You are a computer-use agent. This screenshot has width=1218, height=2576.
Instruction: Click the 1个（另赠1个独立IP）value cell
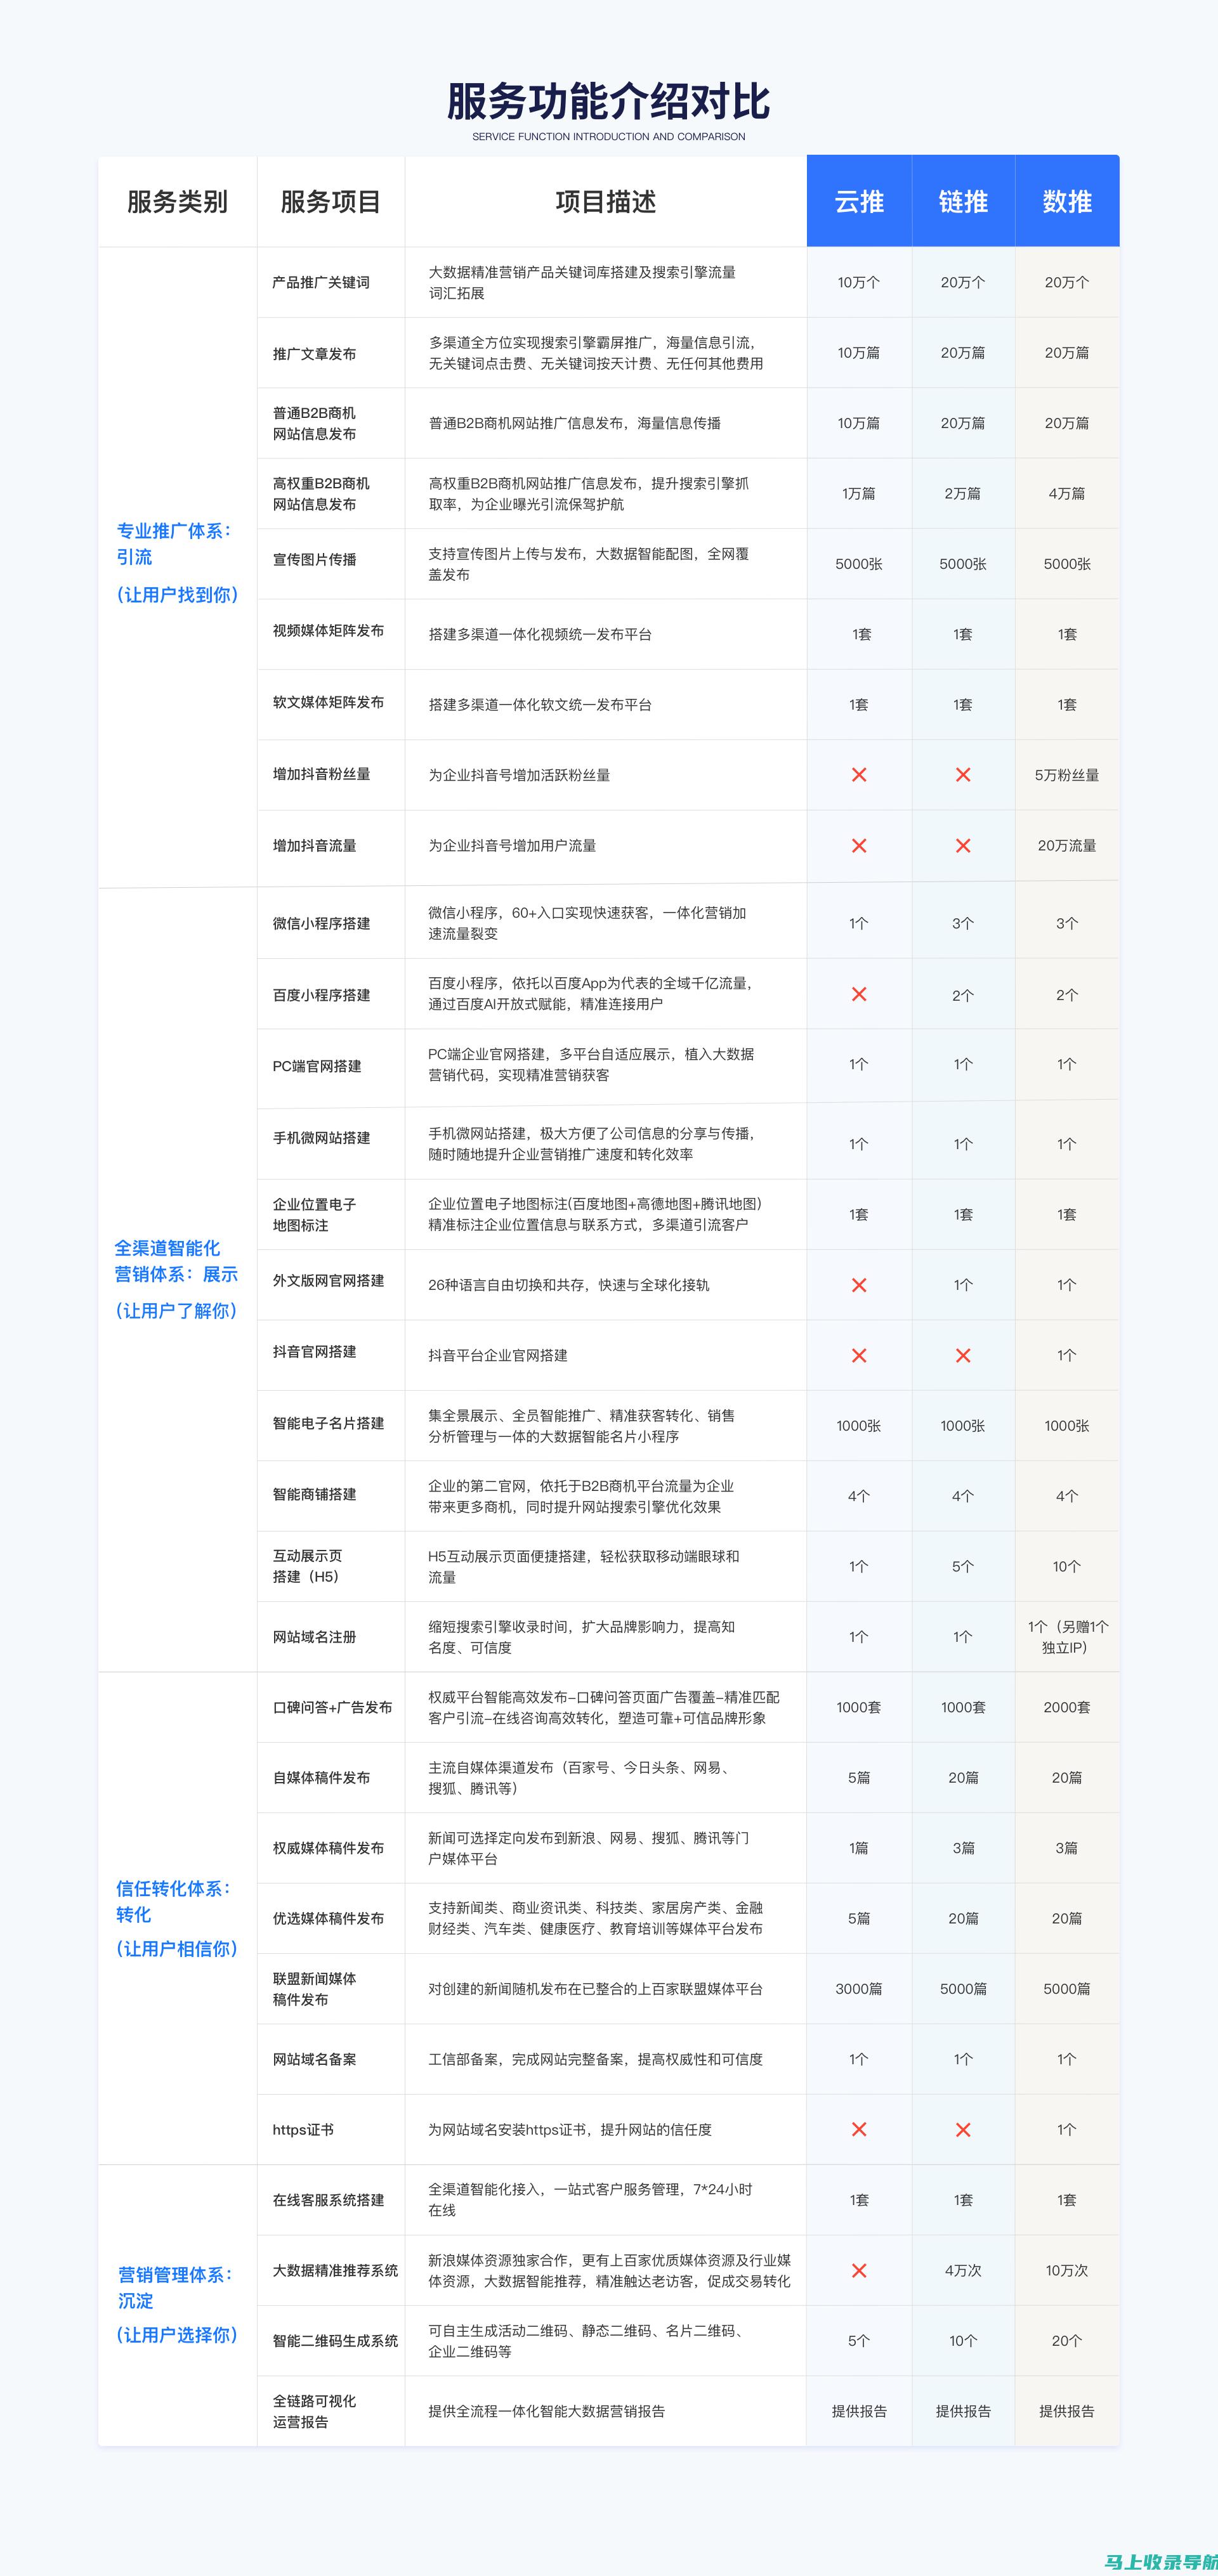pos(1067,1637)
